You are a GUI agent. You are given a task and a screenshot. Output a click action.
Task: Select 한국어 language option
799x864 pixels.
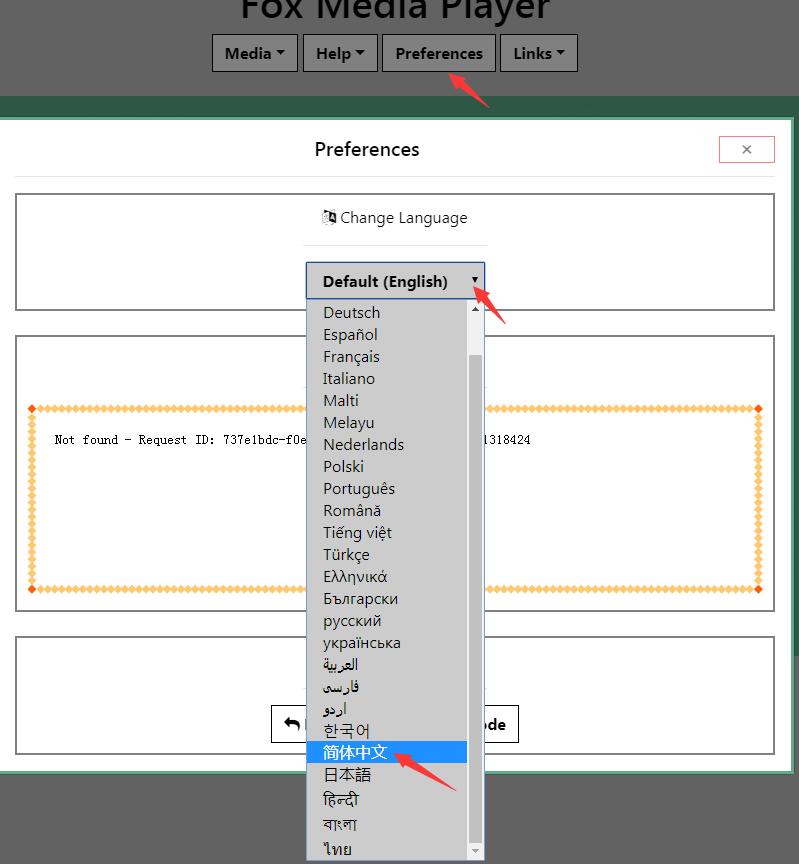pyautogui.click(x=386, y=731)
